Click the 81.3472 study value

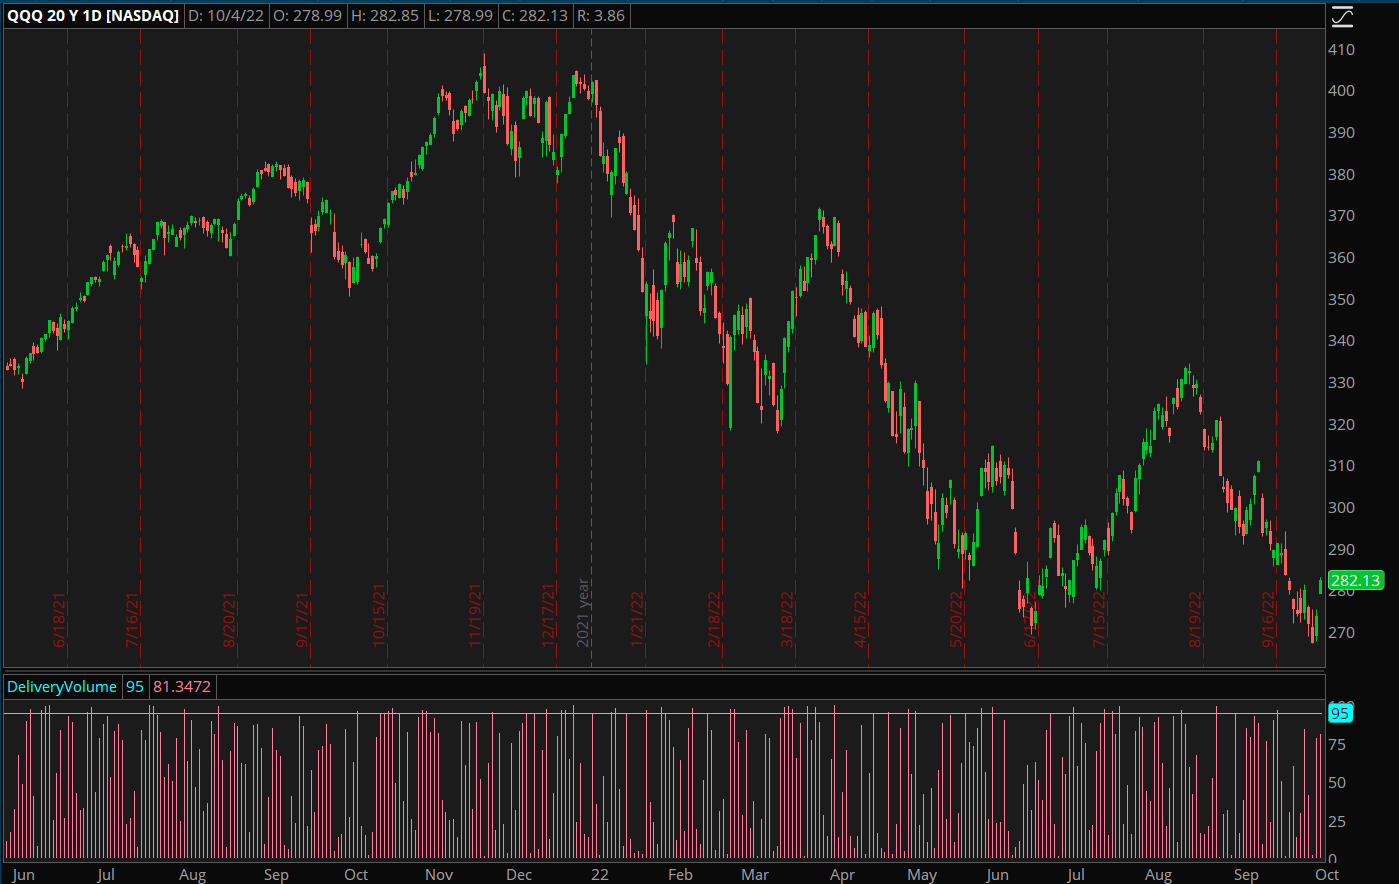(182, 687)
